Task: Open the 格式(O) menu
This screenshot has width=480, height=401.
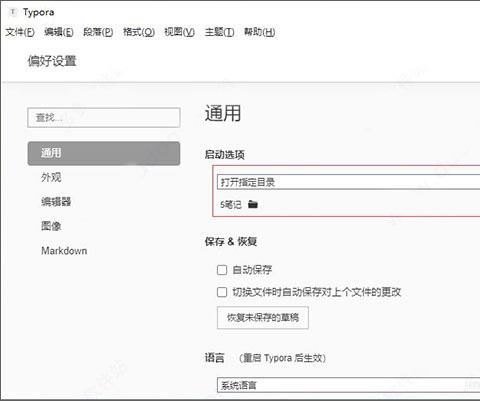Action: click(139, 32)
